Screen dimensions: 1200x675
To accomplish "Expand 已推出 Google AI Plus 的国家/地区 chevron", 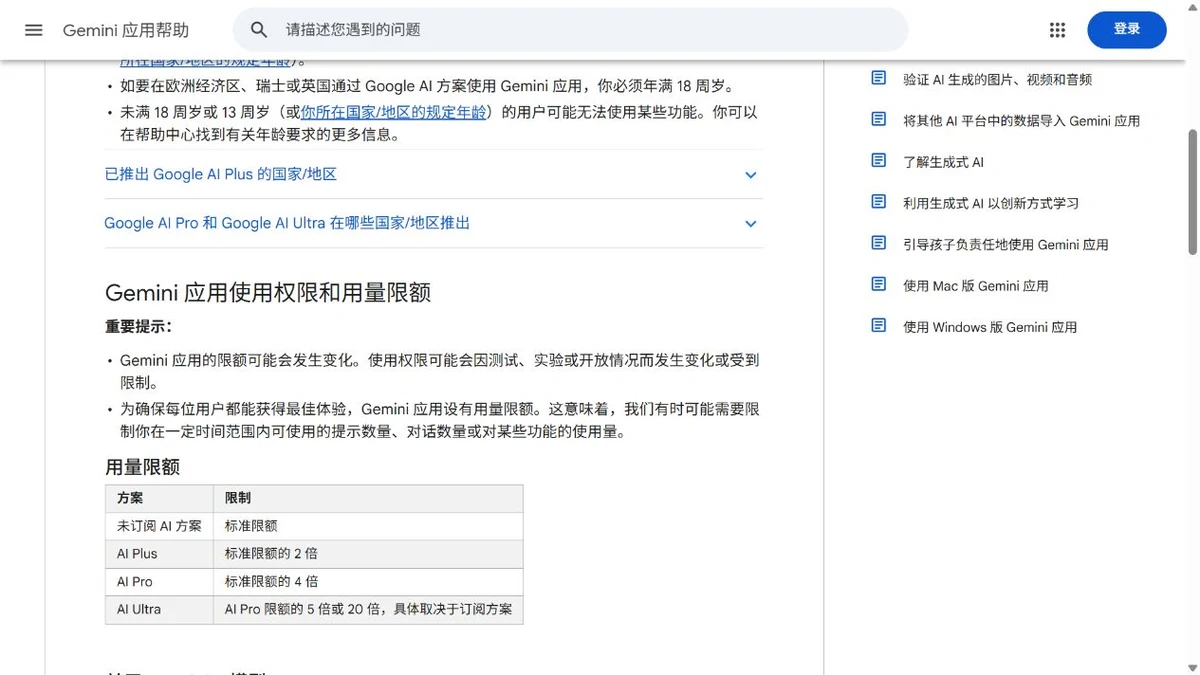I will (751, 175).
